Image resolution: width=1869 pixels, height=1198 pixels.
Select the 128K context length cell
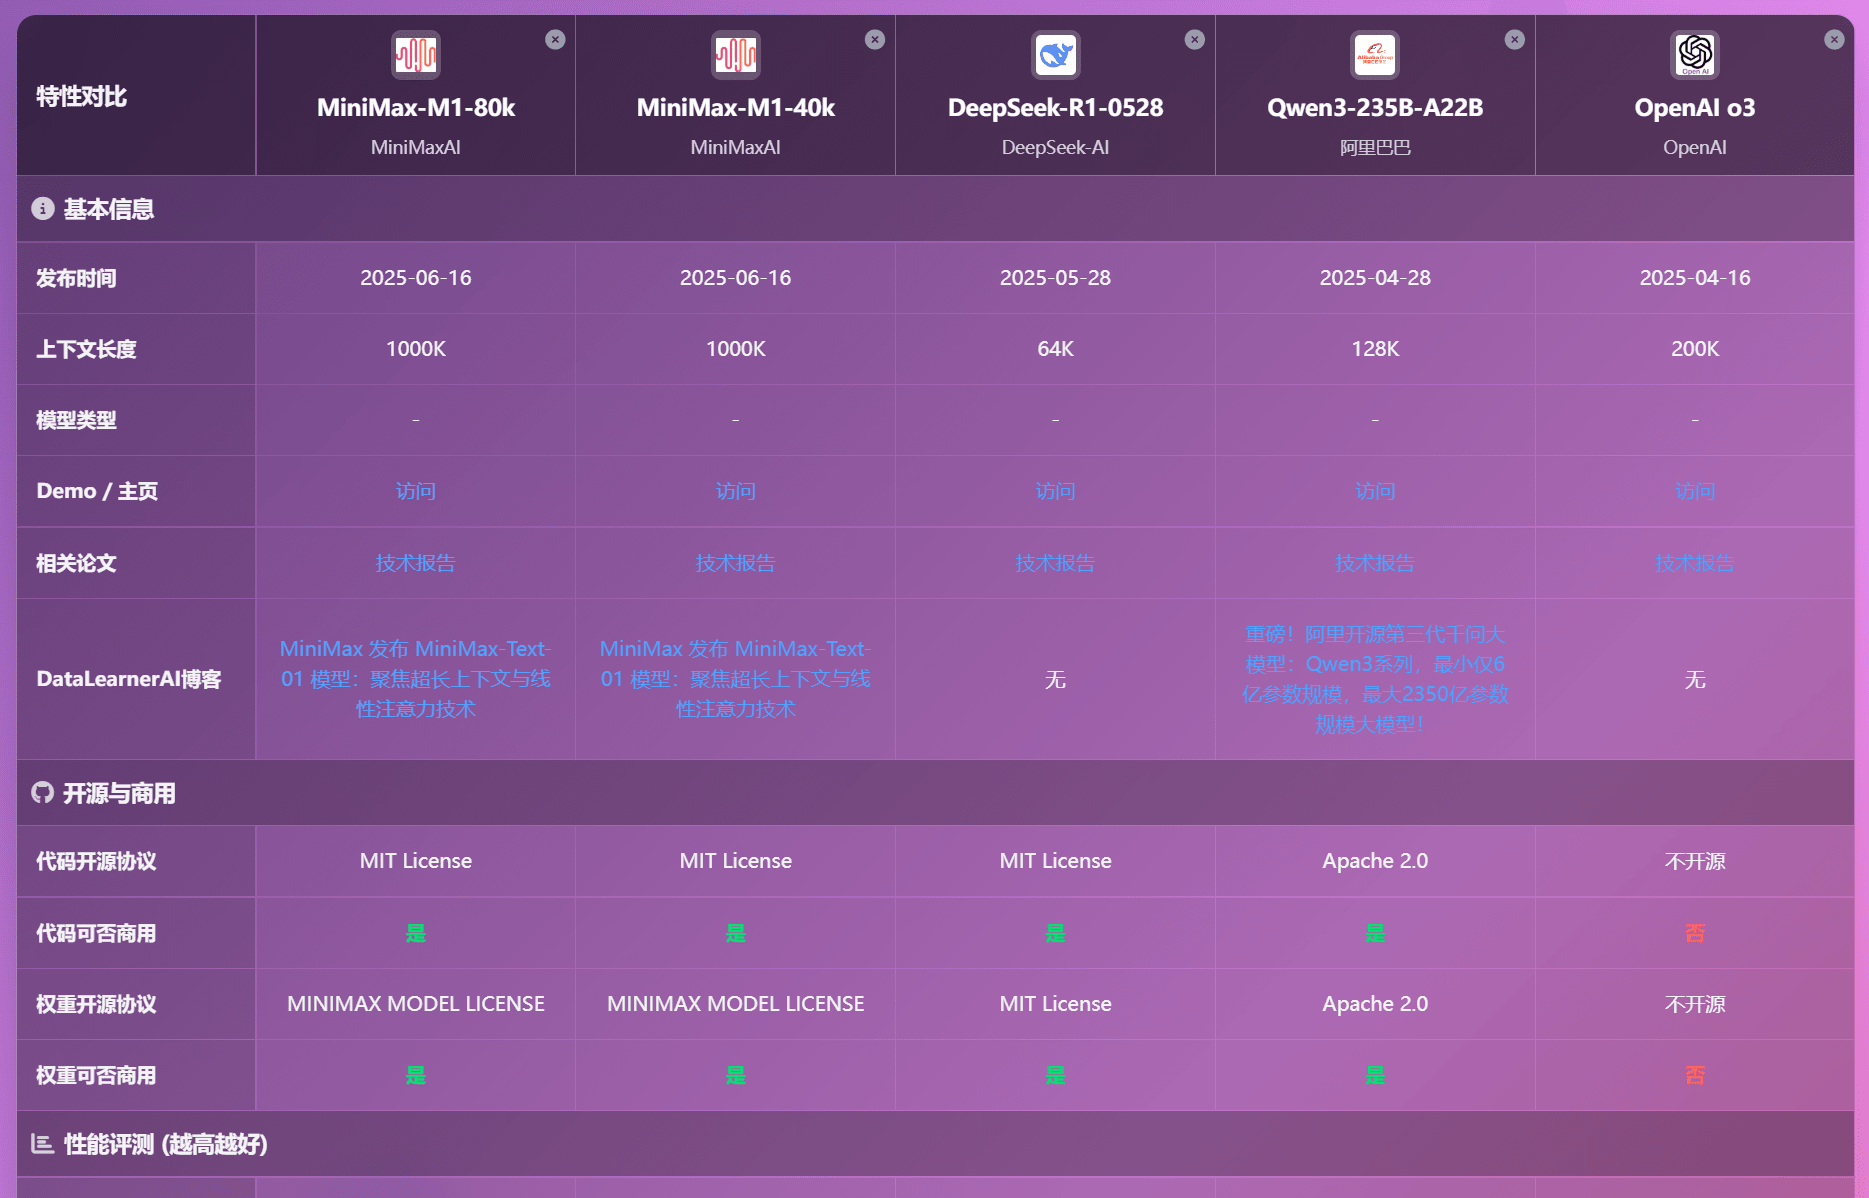pyautogui.click(x=1375, y=349)
